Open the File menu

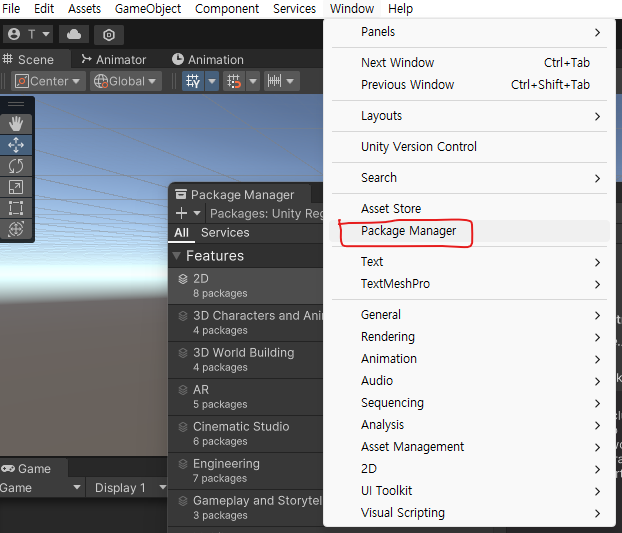11,9
